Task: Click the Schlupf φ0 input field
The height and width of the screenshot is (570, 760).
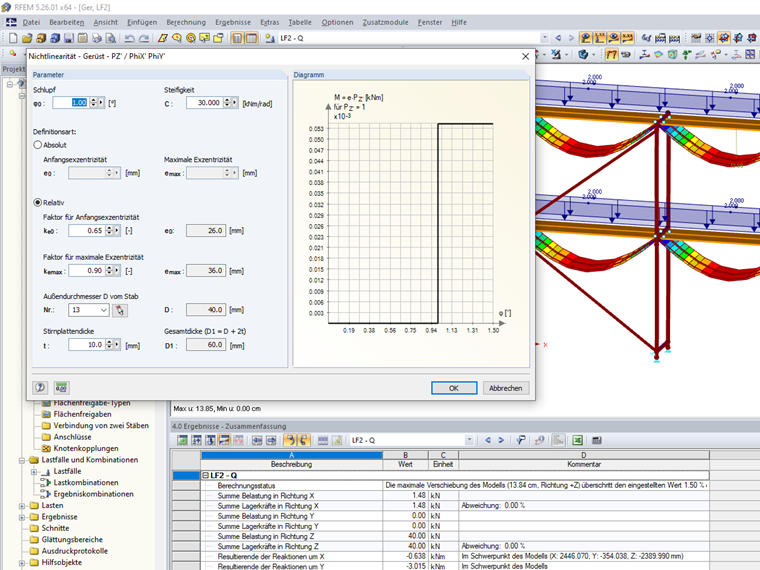Action: pos(70,103)
